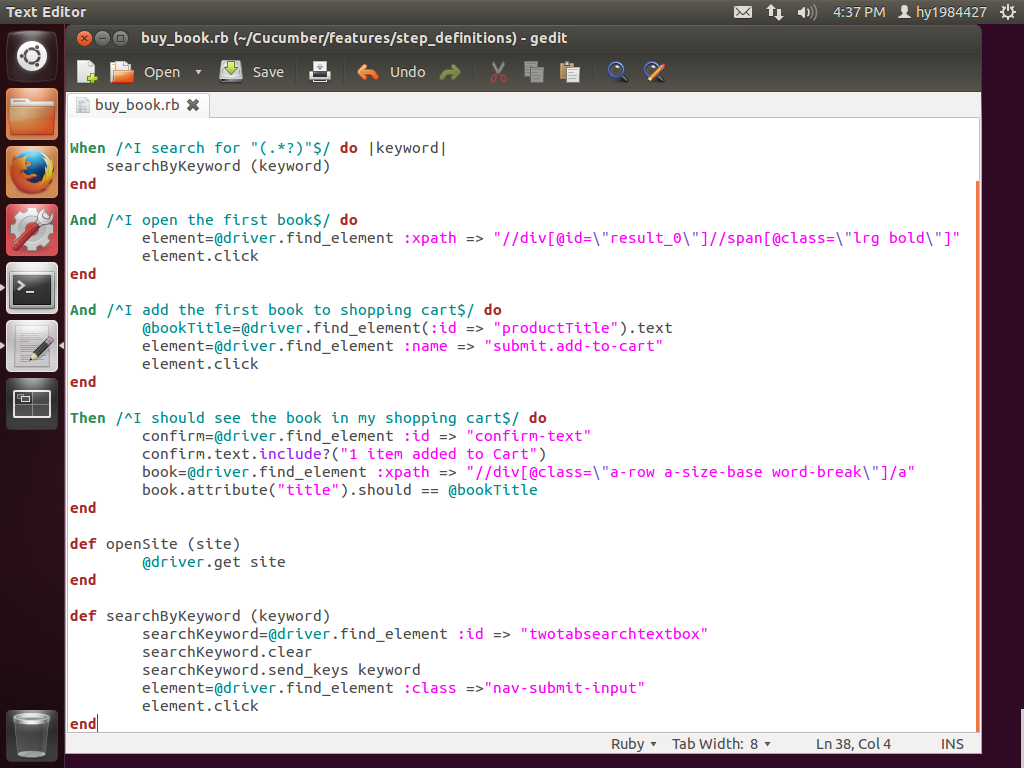The height and width of the screenshot is (768, 1024).
Task: Click the text 'searchKeyword.clear'
Action: [x=227, y=652]
